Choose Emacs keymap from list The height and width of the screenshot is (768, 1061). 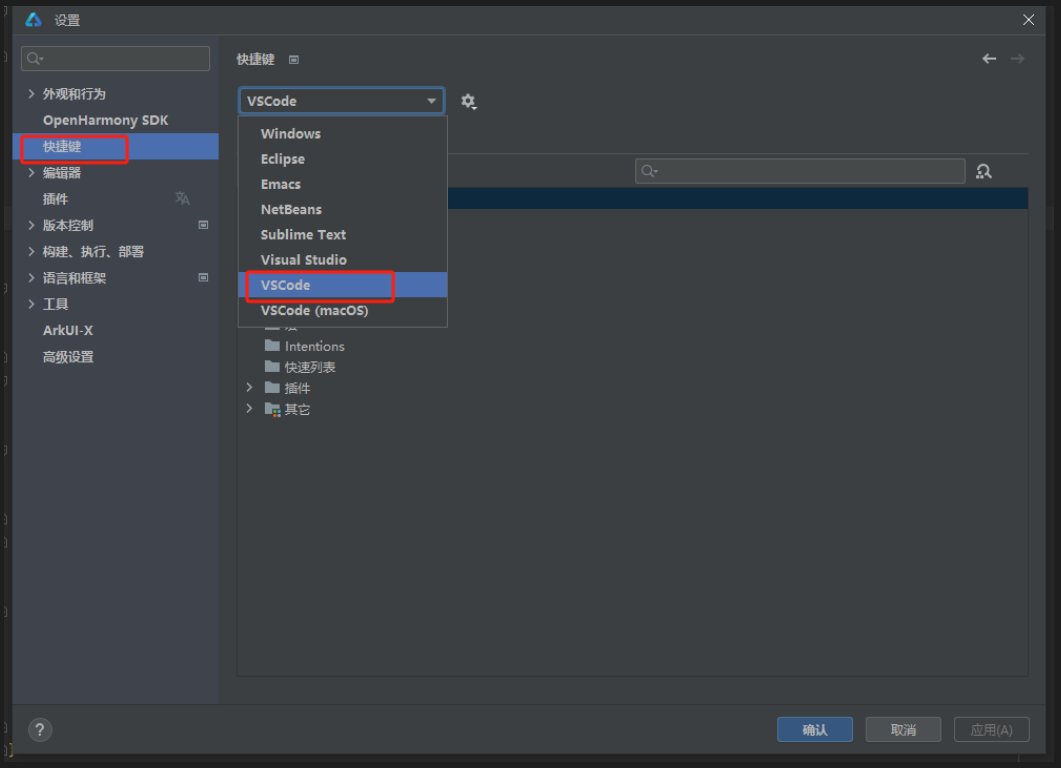[342, 184]
